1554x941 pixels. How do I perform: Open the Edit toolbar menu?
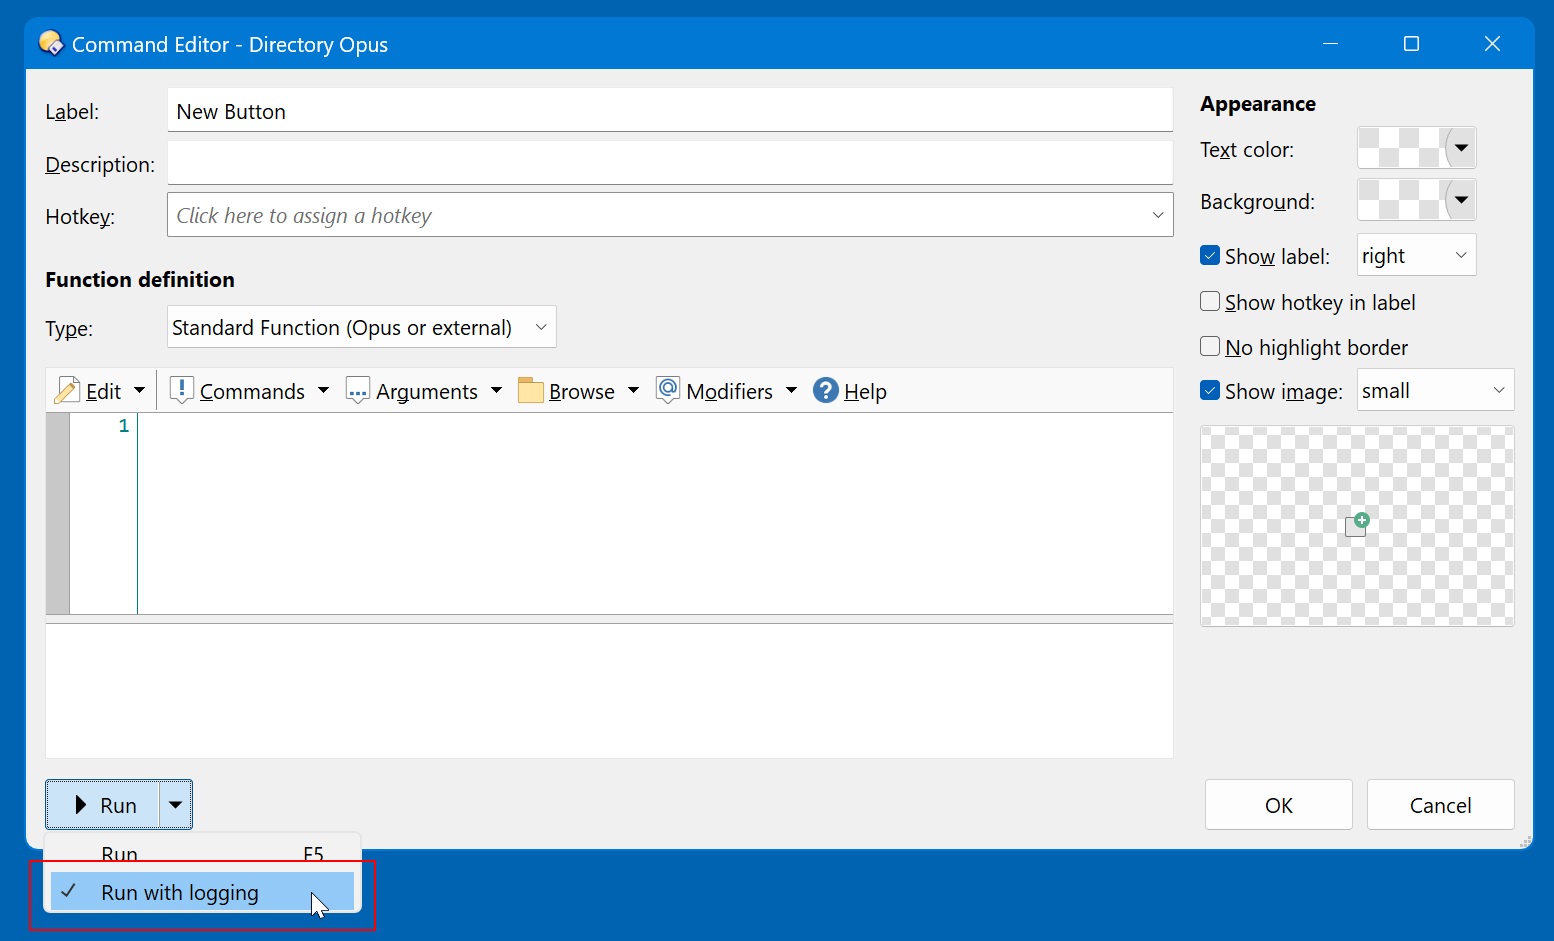click(101, 391)
